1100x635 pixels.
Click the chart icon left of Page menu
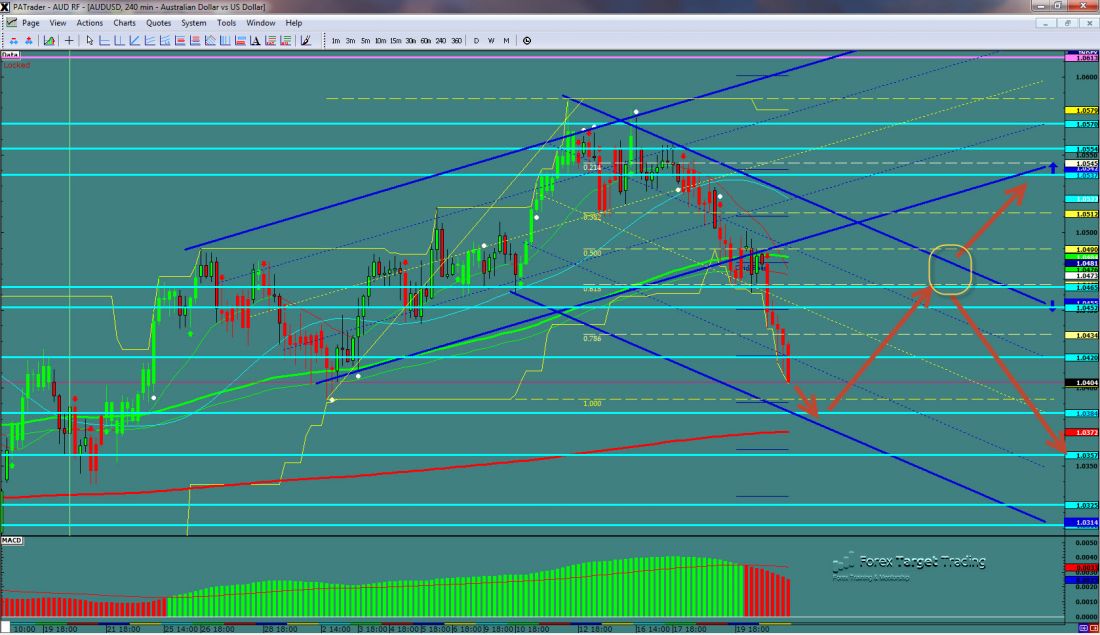click(9, 22)
